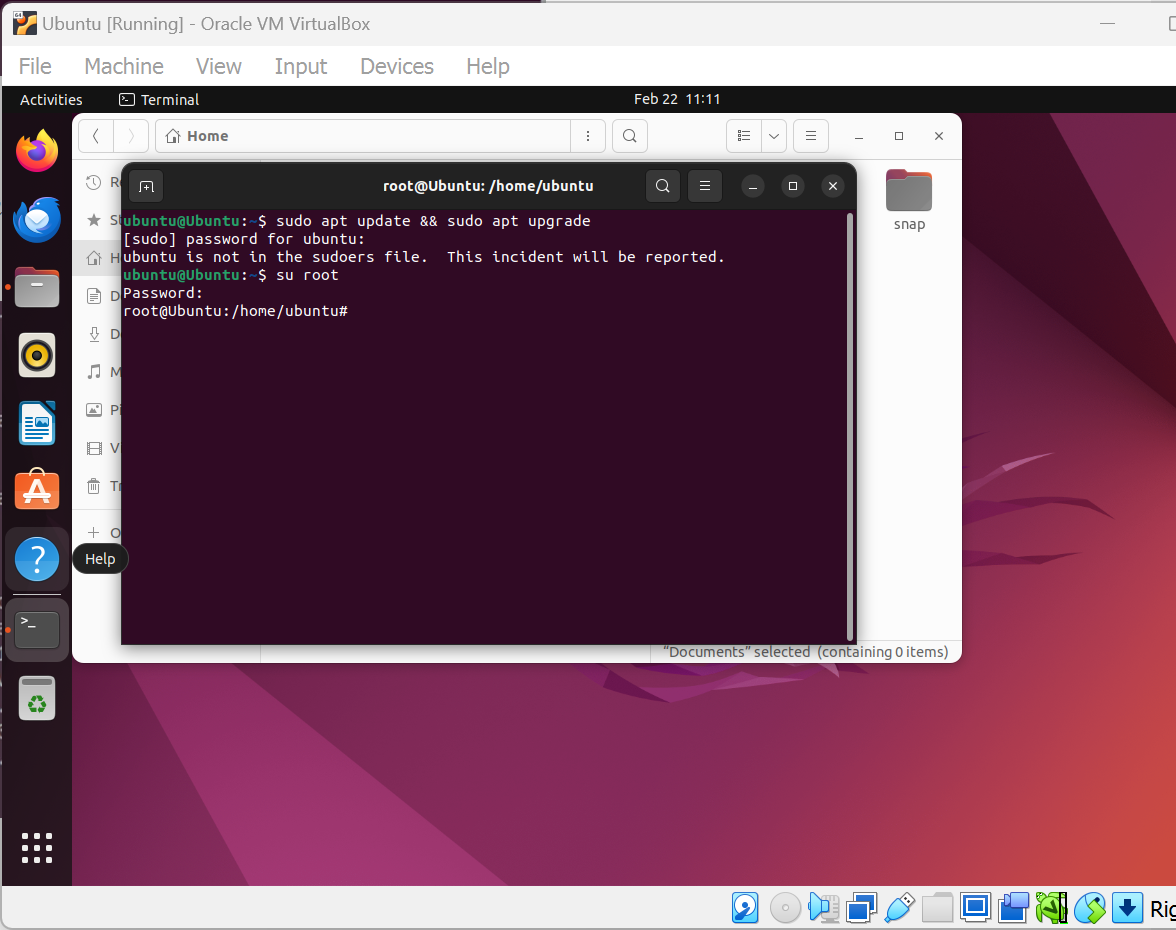Open the Trash from the dock
The image size is (1176, 930).
click(x=37, y=698)
